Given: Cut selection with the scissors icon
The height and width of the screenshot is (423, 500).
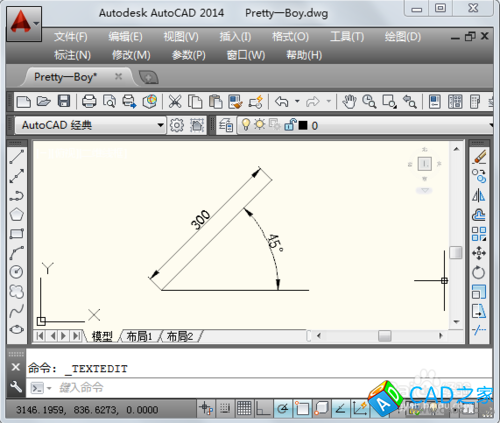Looking at the screenshot, I should (x=175, y=101).
